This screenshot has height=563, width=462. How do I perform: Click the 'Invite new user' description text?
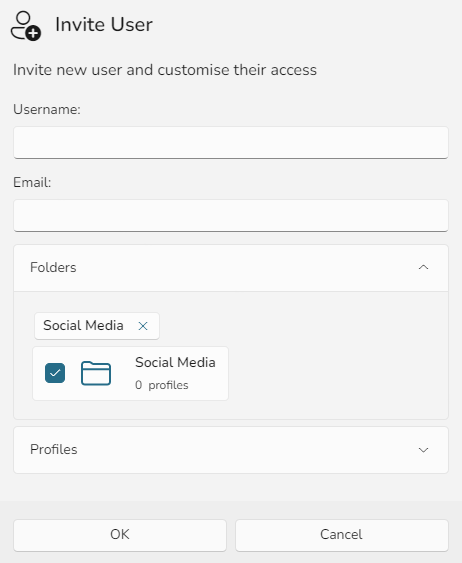click(x=165, y=70)
